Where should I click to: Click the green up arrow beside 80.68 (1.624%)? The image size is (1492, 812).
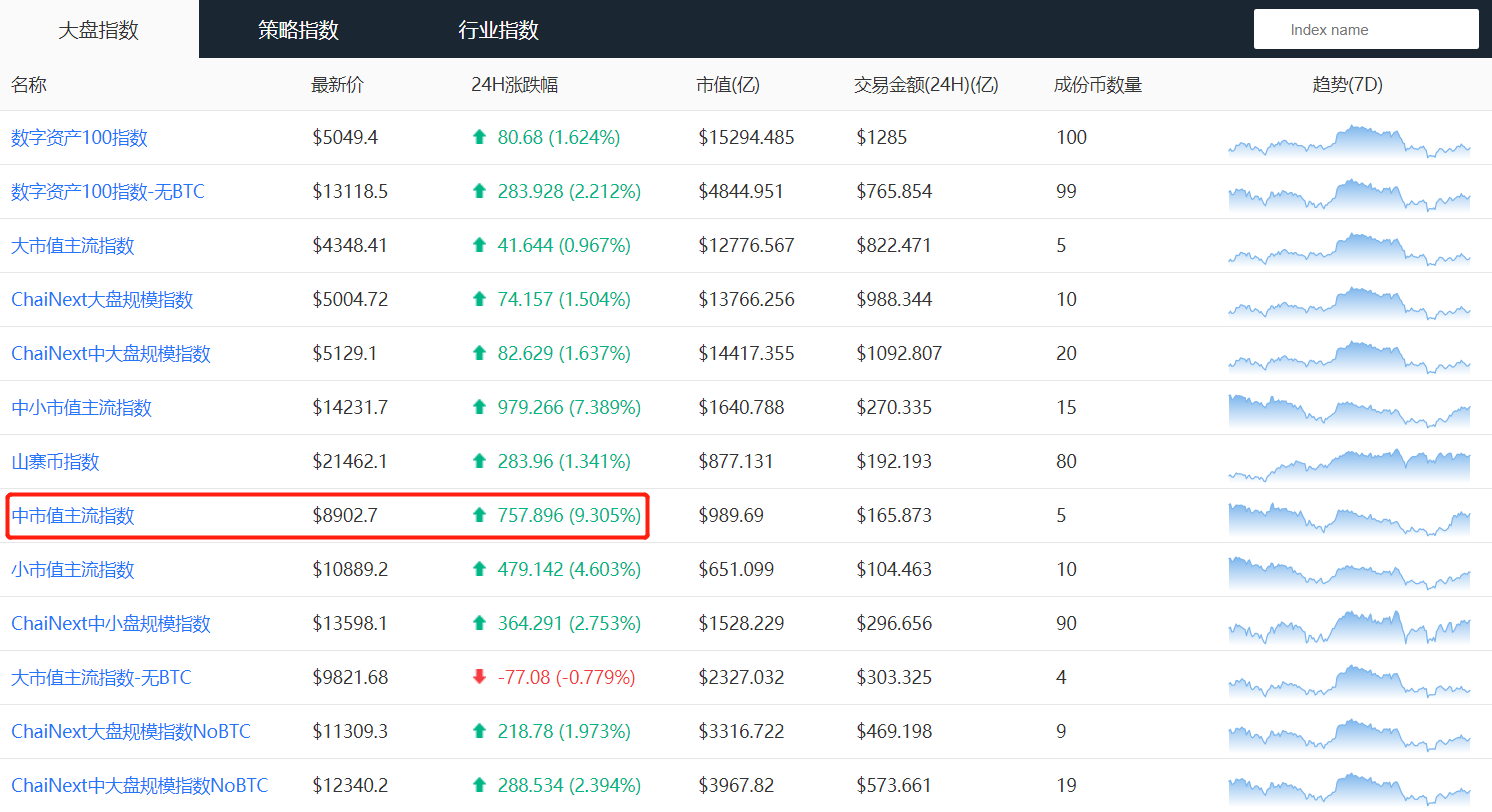[x=479, y=138]
